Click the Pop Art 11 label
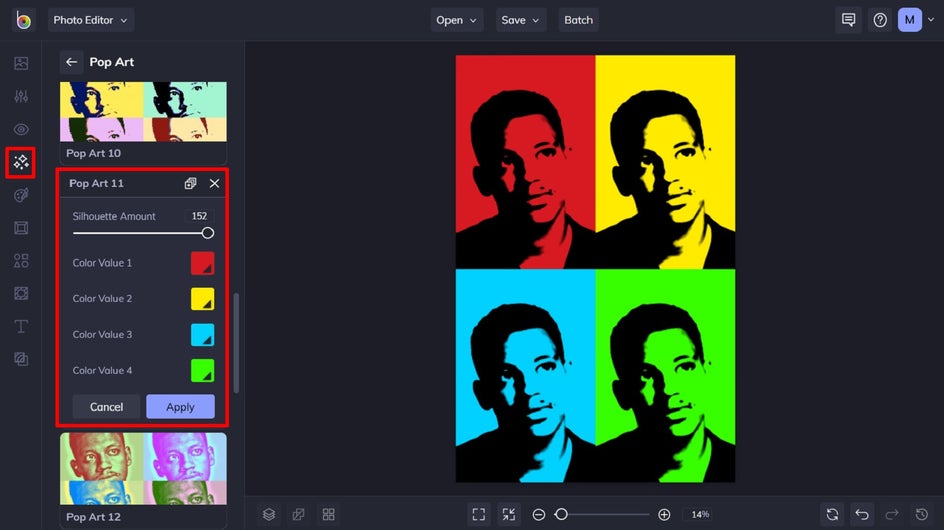Viewport: 944px width, 530px height. click(96, 184)
